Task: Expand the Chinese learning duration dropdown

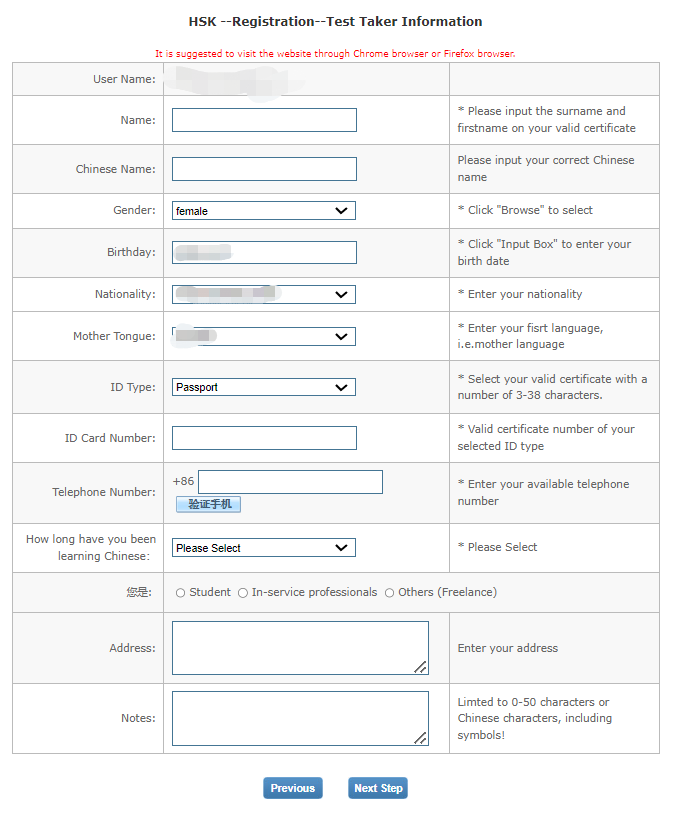Action: tap(264, 548)
